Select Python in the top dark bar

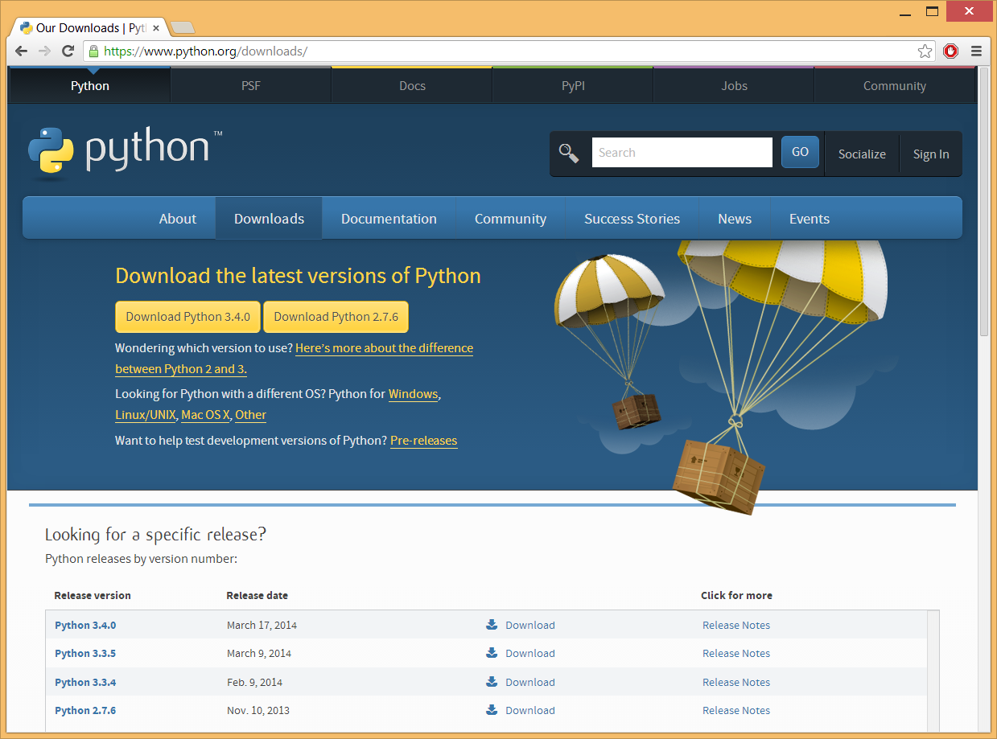click(x=90, y=86)
